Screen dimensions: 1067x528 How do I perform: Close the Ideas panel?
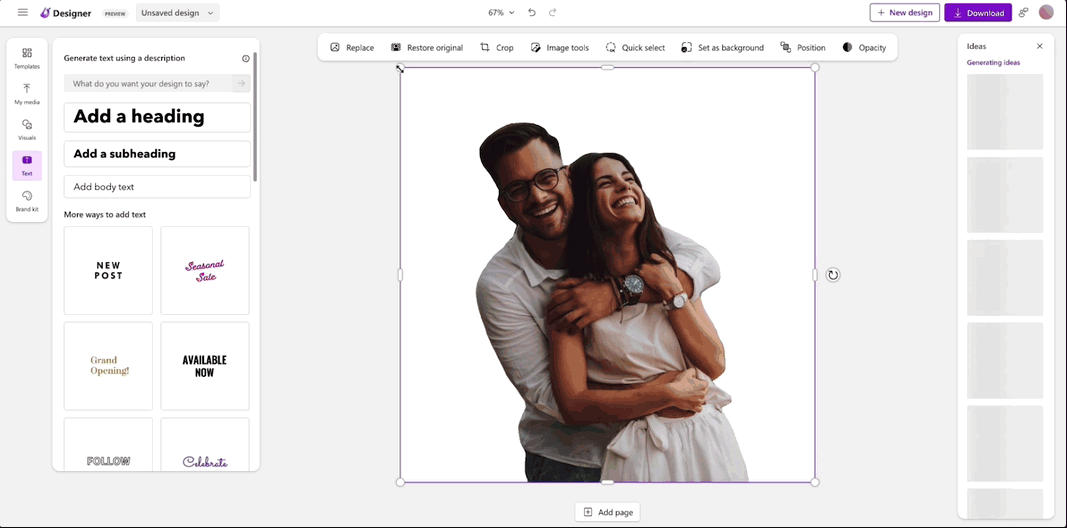click(x=1040, y=46)
